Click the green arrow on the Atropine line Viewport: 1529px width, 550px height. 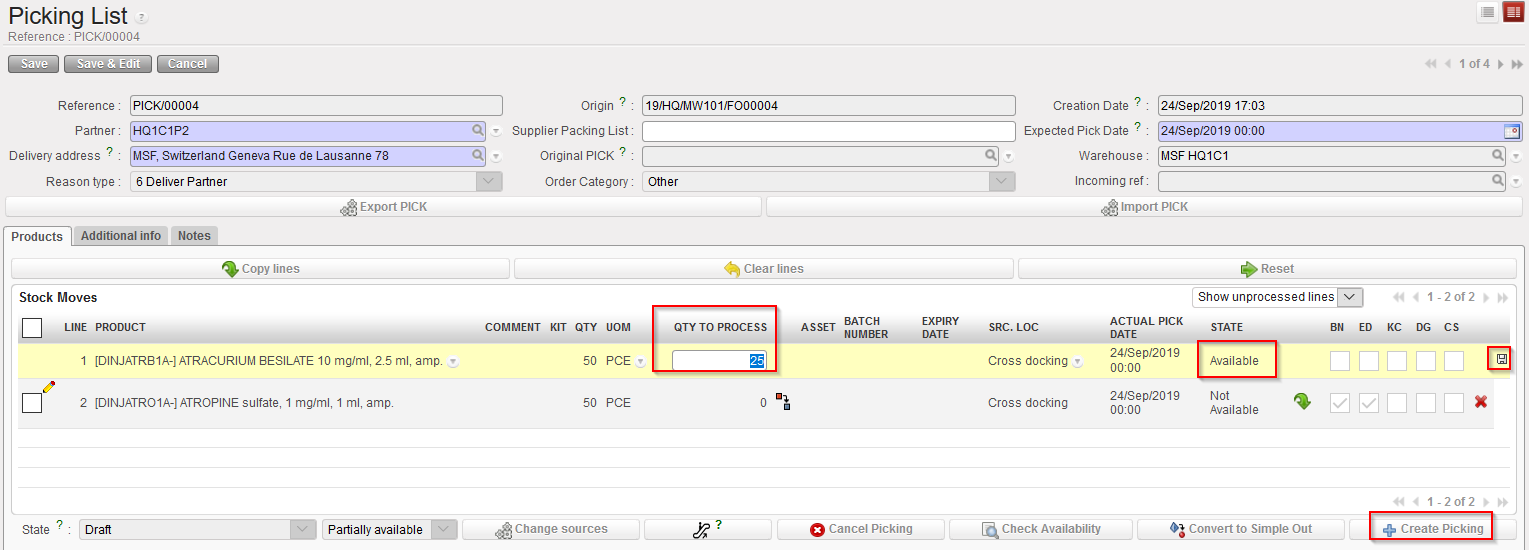click(1302, 402)
